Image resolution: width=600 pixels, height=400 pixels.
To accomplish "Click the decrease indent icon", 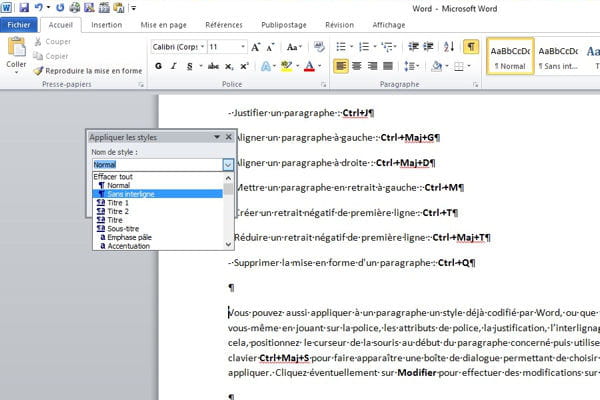I will tap(413, 47).
